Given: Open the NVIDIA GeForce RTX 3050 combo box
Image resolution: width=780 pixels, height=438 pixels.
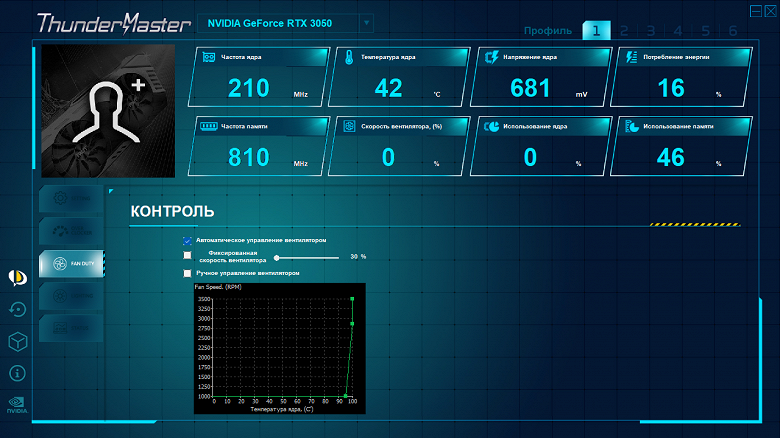Looking at the screenshot, I should [285, 23].
